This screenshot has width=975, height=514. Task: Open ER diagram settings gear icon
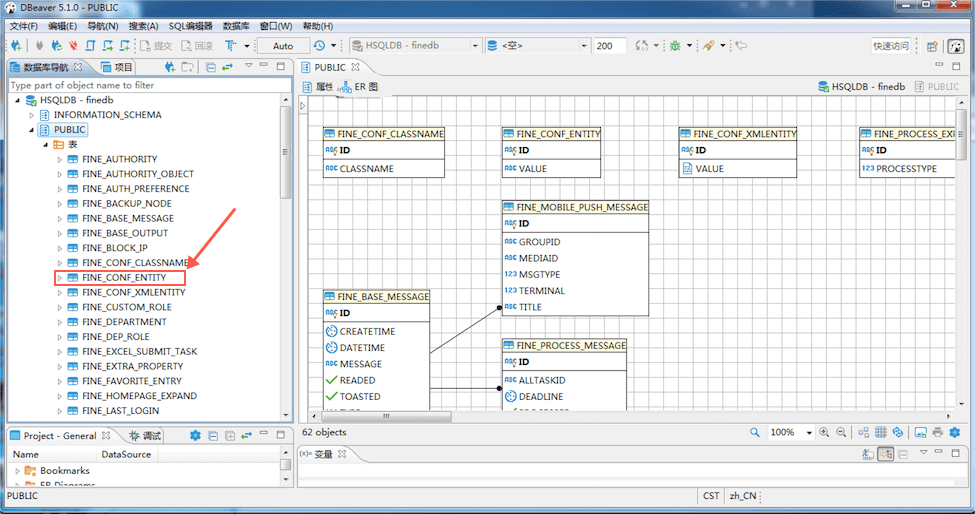tap(955, 432)
